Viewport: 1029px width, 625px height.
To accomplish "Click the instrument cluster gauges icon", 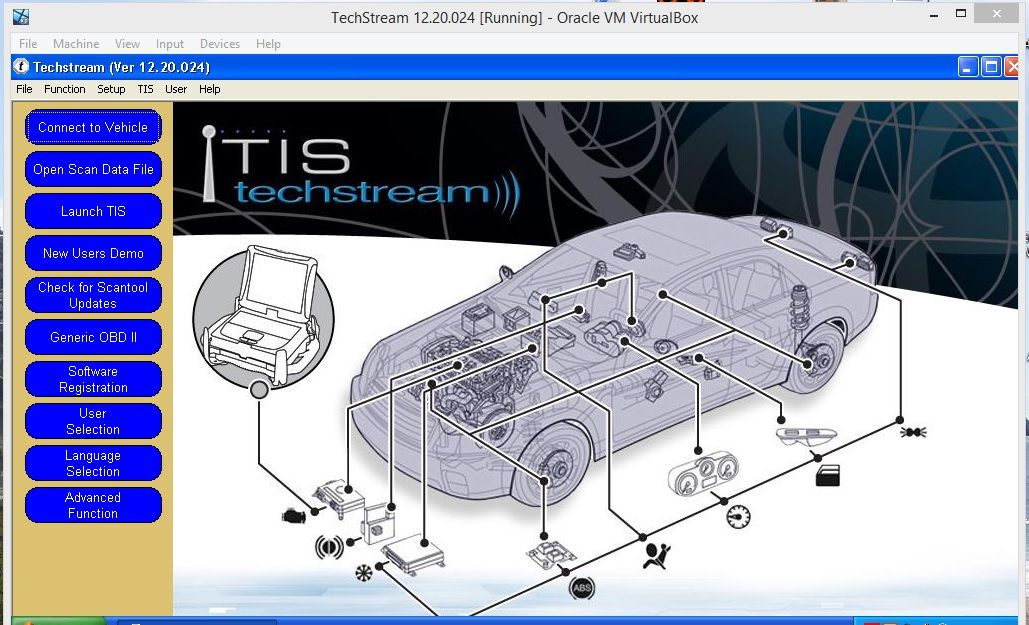I will [703, 473].
